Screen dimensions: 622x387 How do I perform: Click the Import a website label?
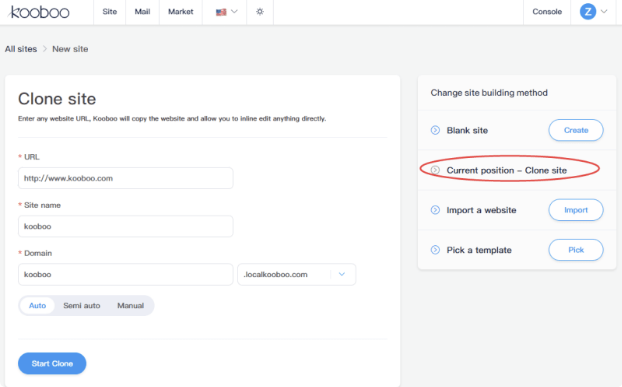[x=481, y=210]
